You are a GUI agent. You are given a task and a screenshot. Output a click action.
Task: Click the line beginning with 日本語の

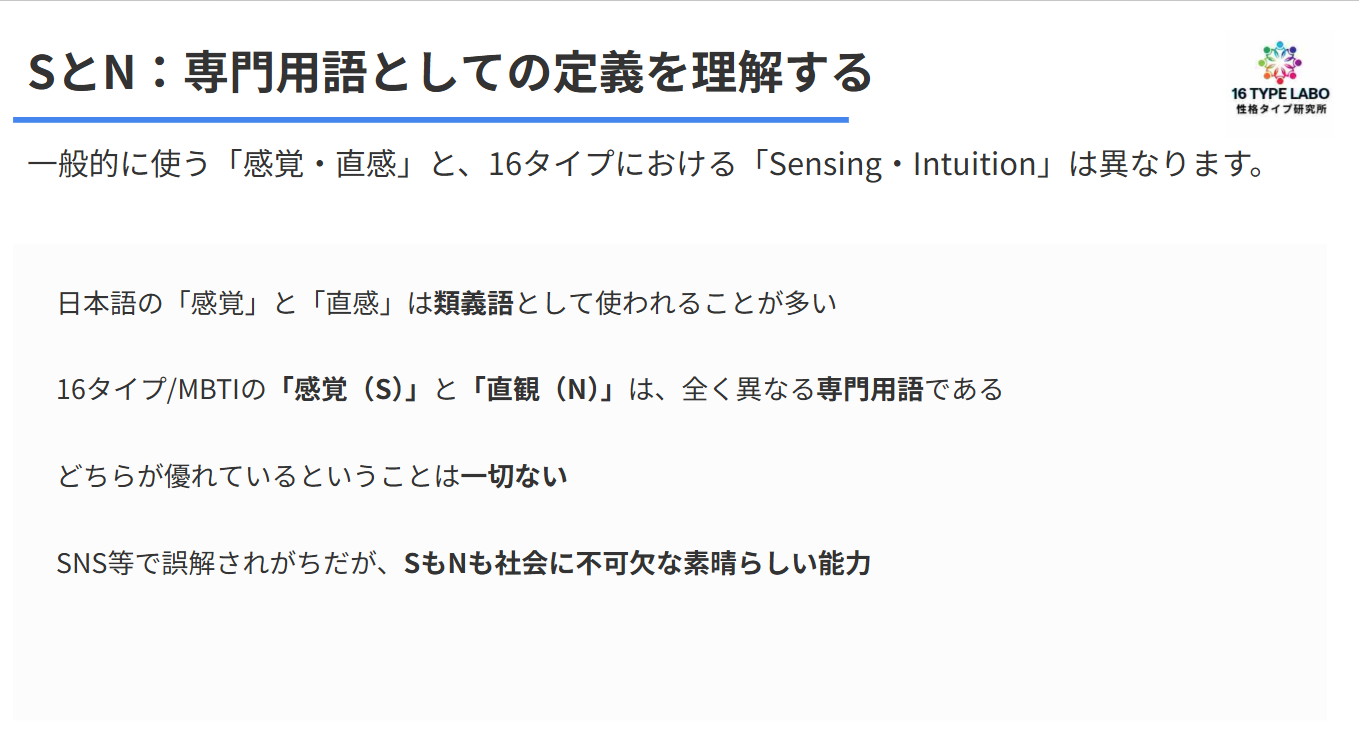tap(446, 303)
